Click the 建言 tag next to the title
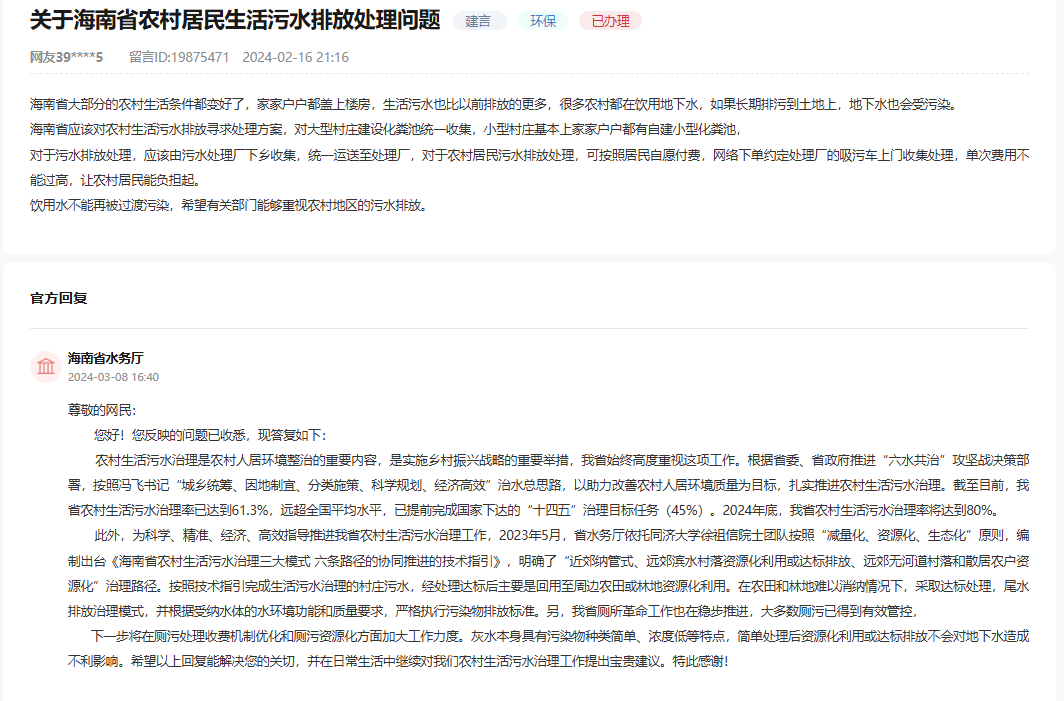The height and width of the screenshot is (701, 1064). (479, 21)
